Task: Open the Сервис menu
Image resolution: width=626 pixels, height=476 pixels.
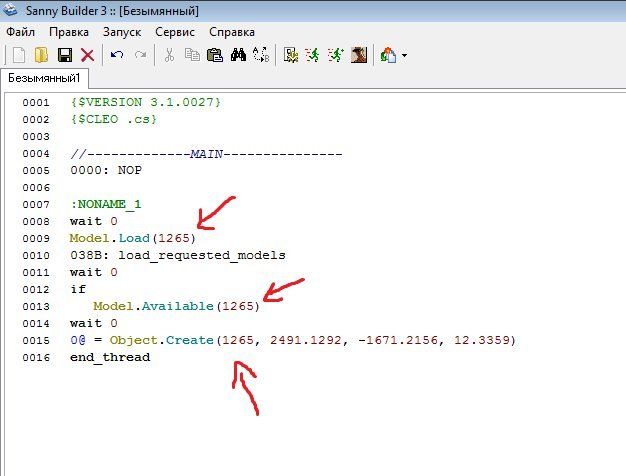Action: [175, 32]
